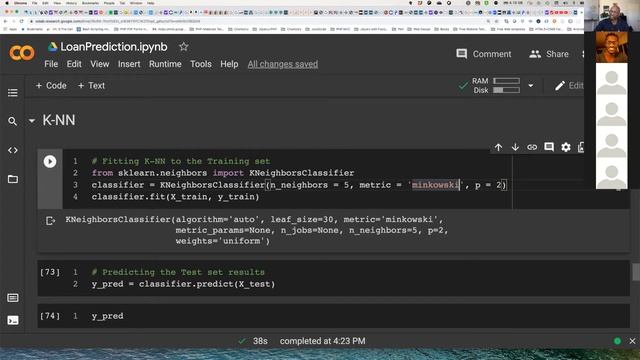The image size is (640, 360).
Task: Open the Insert menu
Action: (x=129, y=64)
